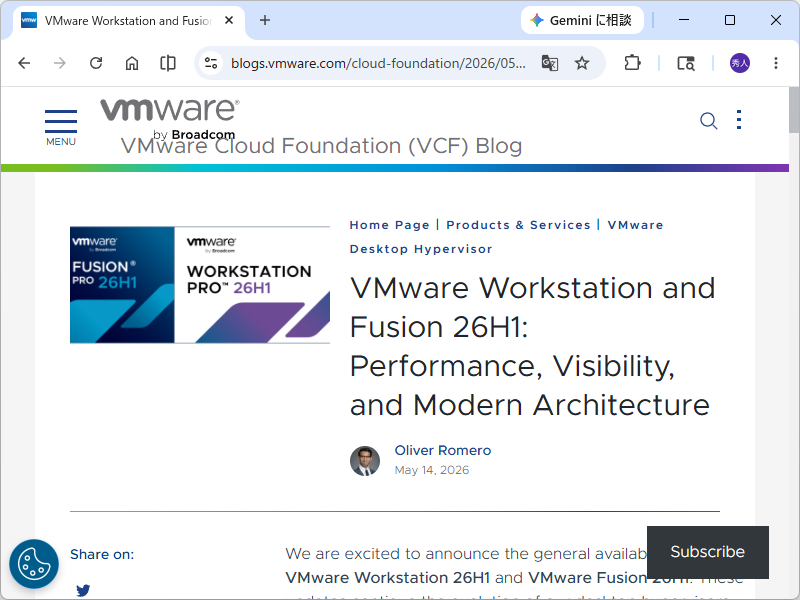This screenshot has height=600, width=800.
Task: Open Chrome three-dot menu
Action: tap(776, 63)
